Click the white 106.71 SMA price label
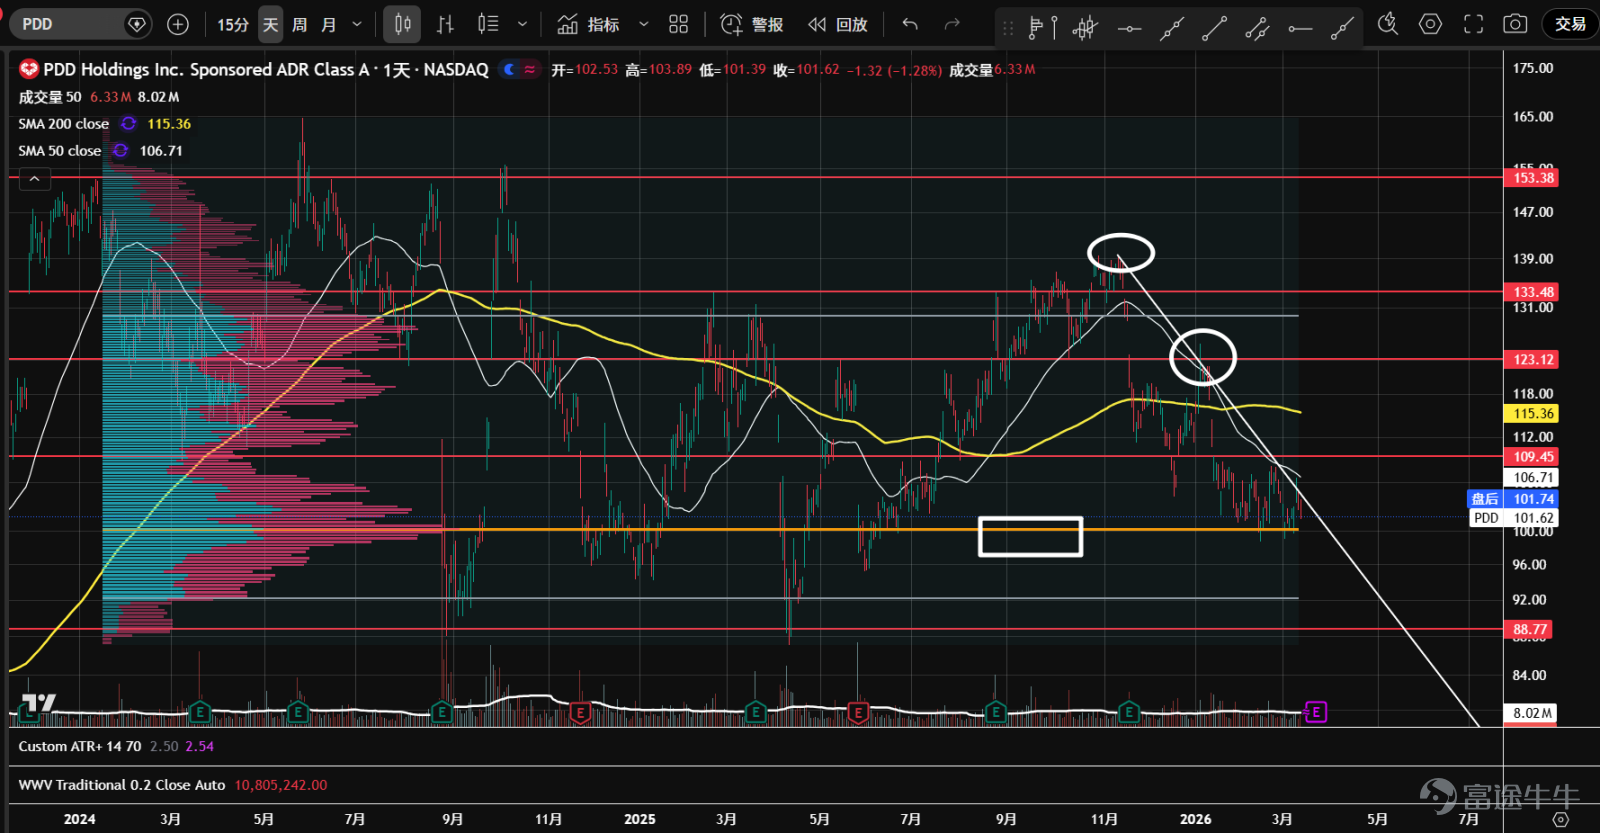The width and height of the screenshot is (1600, 833). [1532, 477]
